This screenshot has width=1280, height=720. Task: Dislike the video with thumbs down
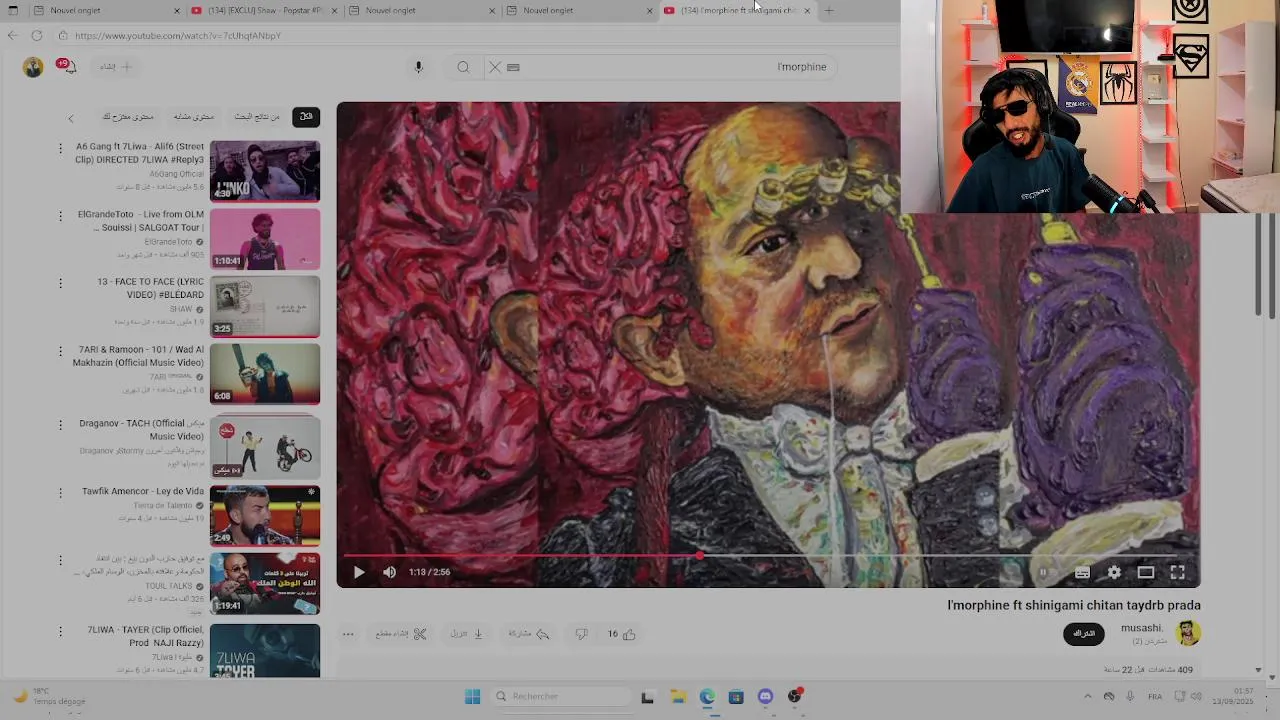coord(581,634)
